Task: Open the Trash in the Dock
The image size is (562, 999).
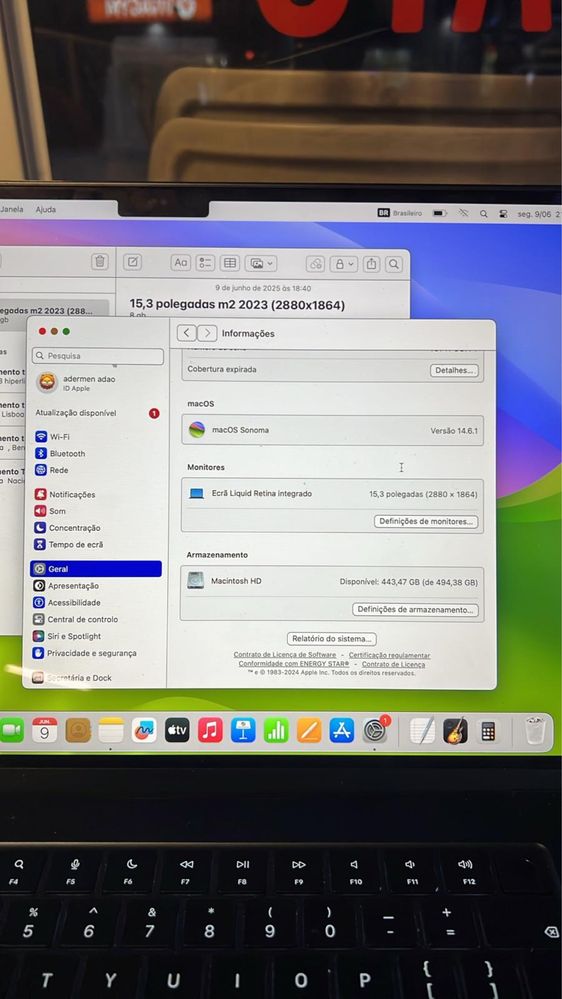Action: [x=535, y=731]
